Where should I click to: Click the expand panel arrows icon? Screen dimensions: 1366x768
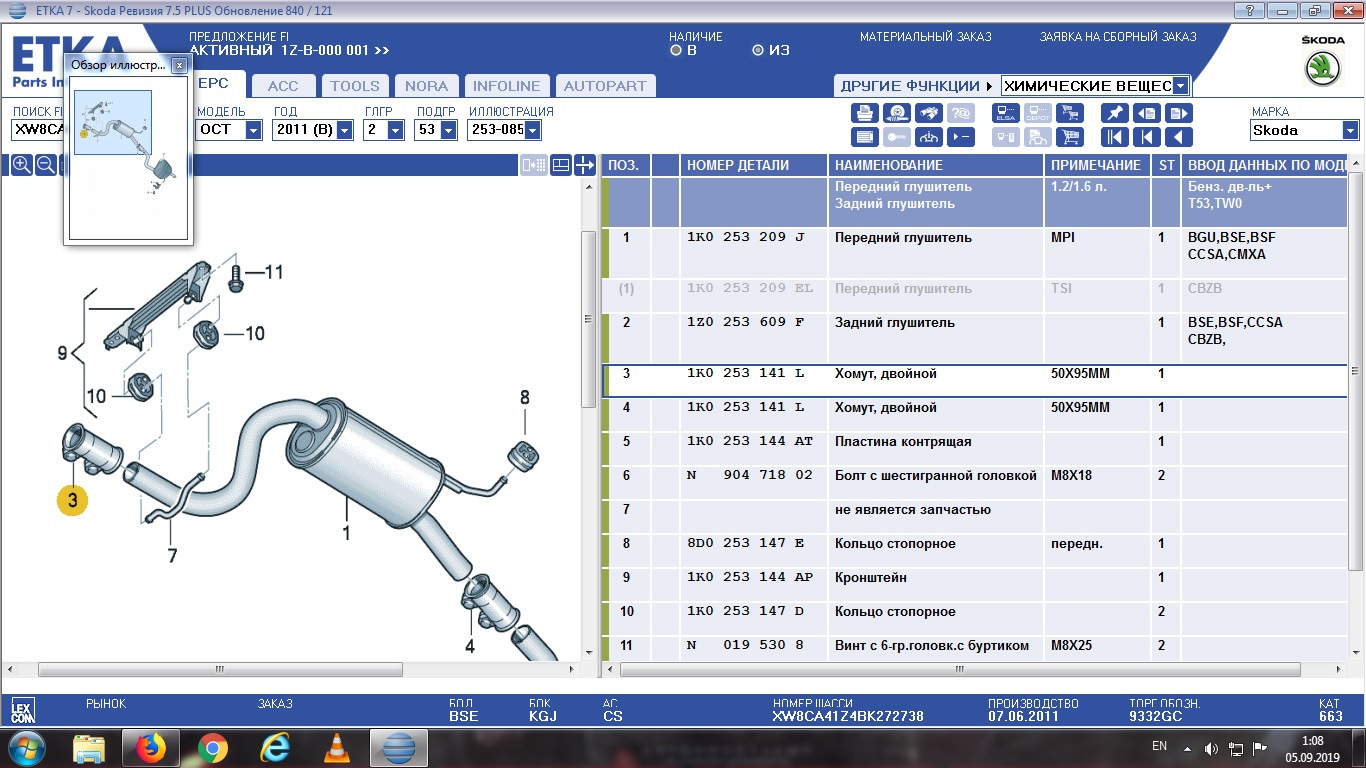pyautogui.click(x=585, y=165)
